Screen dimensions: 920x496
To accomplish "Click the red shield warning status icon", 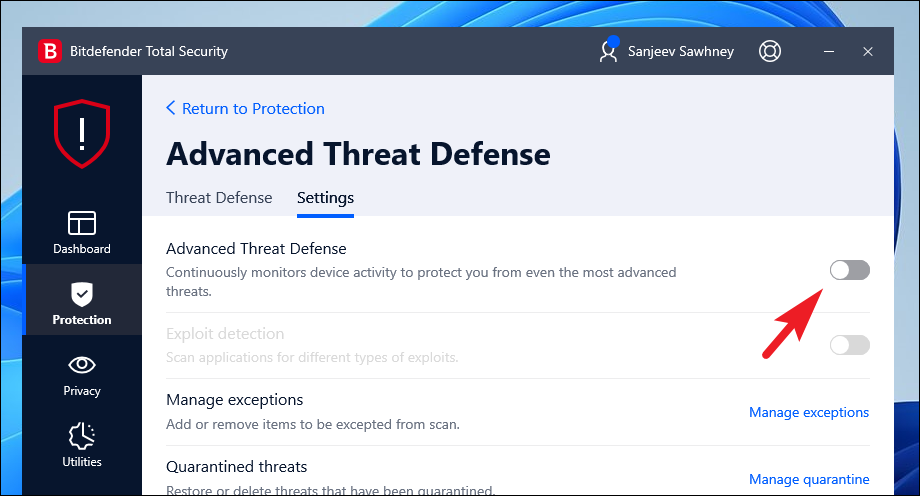I will coord(82,134).
